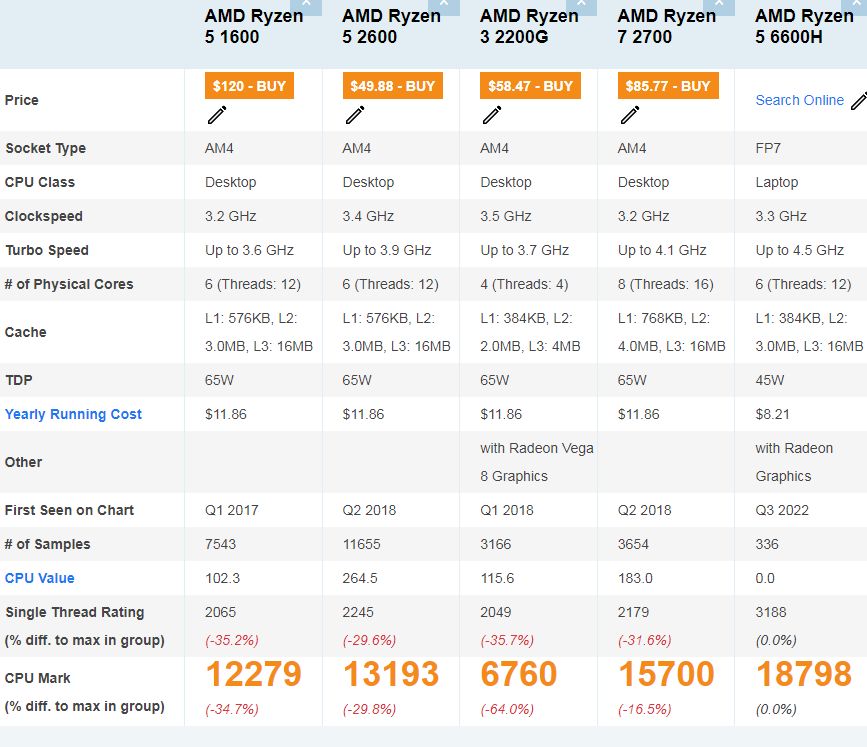The height and width of the screenshot is (747, 867).
Task: Edit price pencil icon for Ryzen 3 2200G
Action: tap(492, 114)
